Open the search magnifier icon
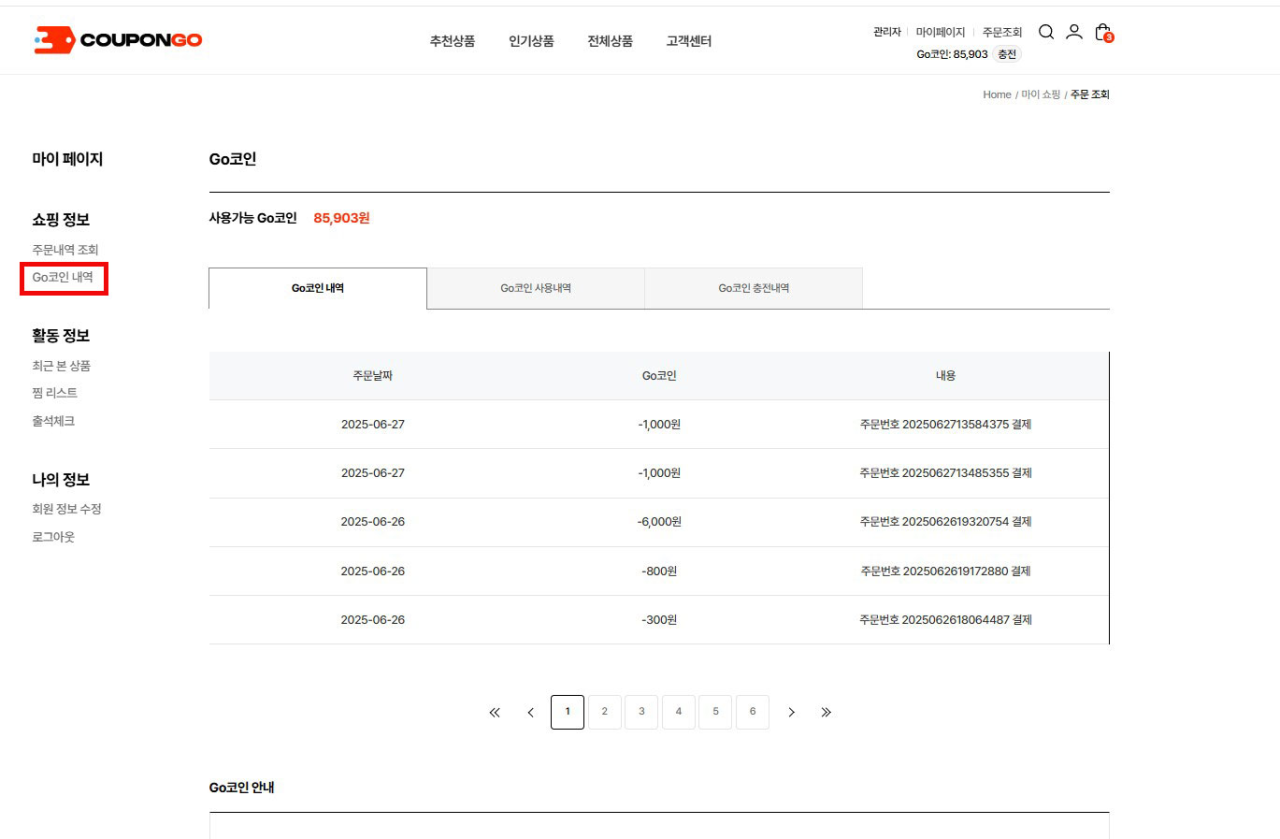The width and height of the screenshot is (1280, 839). pyautogui.click(x=1046, y=32)
